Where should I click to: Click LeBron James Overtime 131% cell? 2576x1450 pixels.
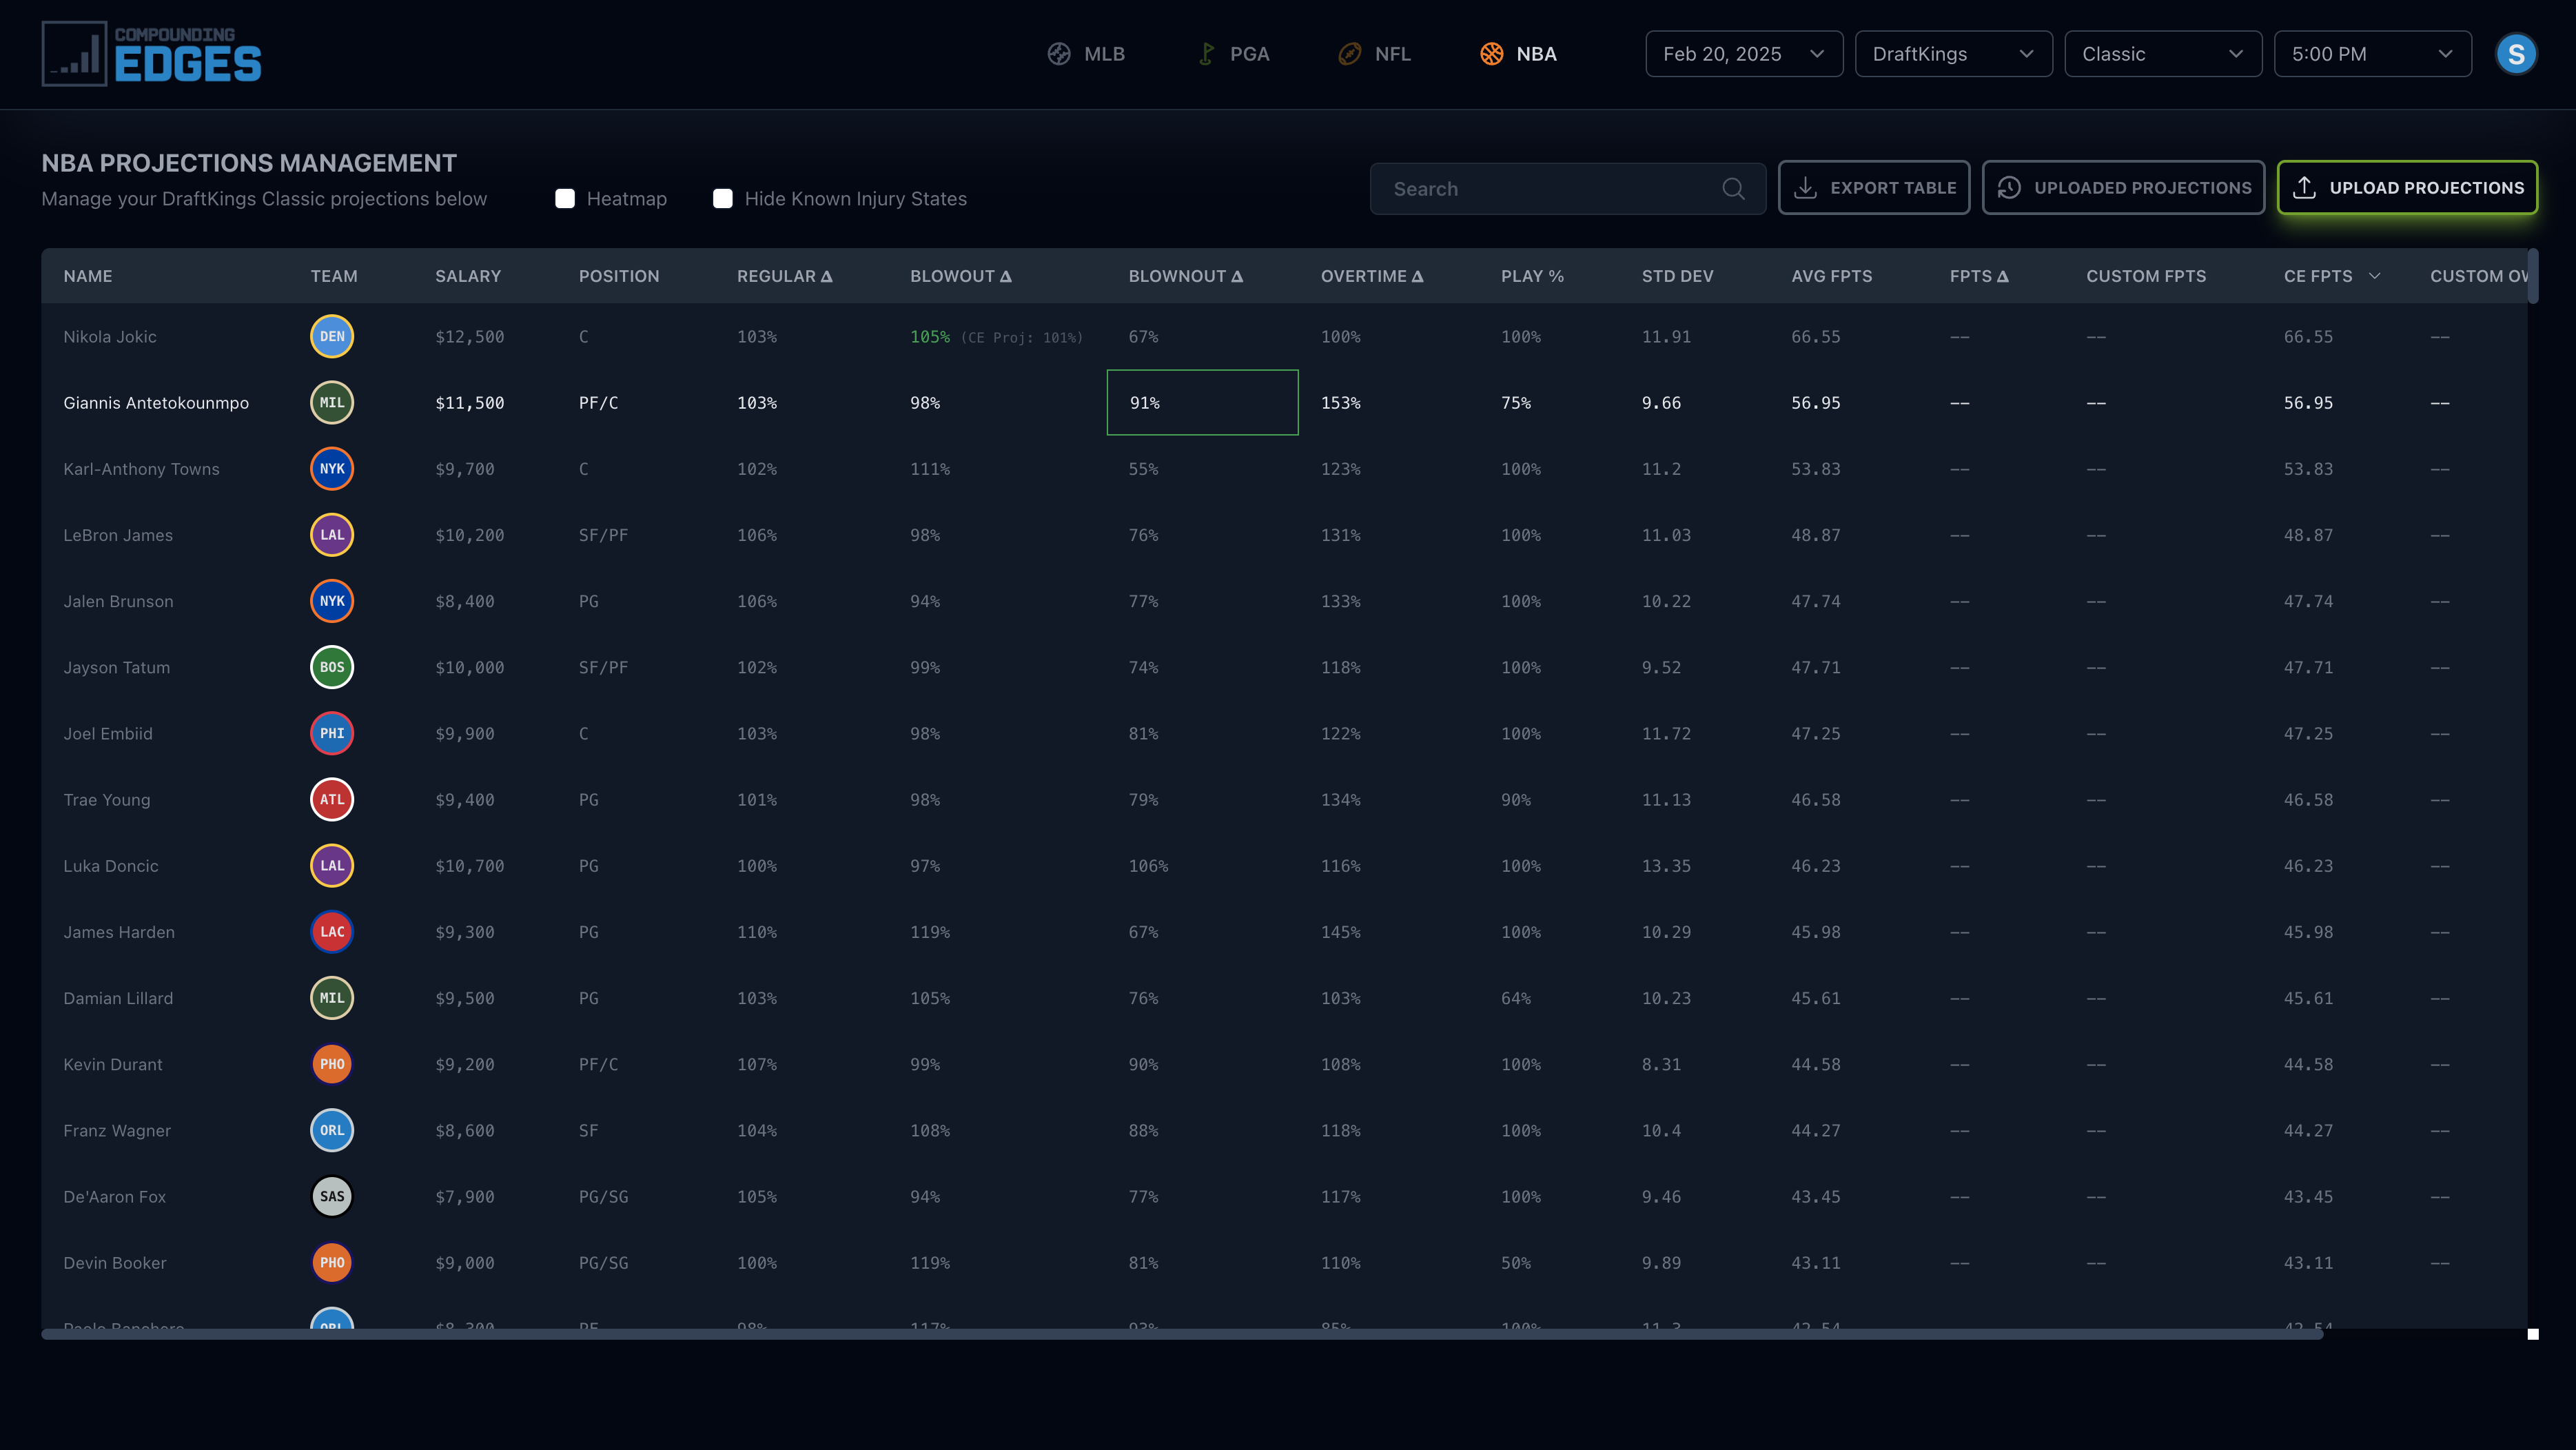pos(1341,535)
